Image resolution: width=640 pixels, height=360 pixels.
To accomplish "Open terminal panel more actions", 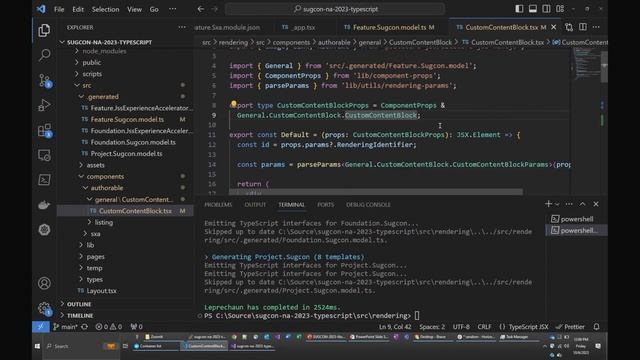I will [569, 204].
